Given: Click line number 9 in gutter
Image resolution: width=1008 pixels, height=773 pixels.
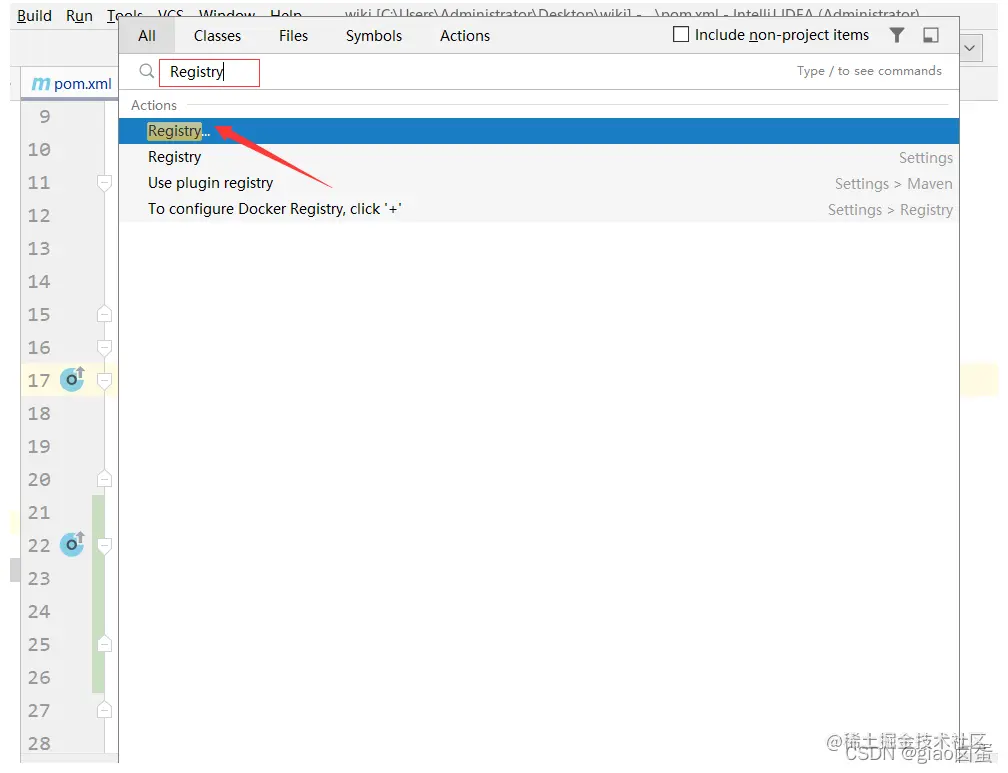Looking at the screenshot, I should pyautogui.click(x=44, y=116).
